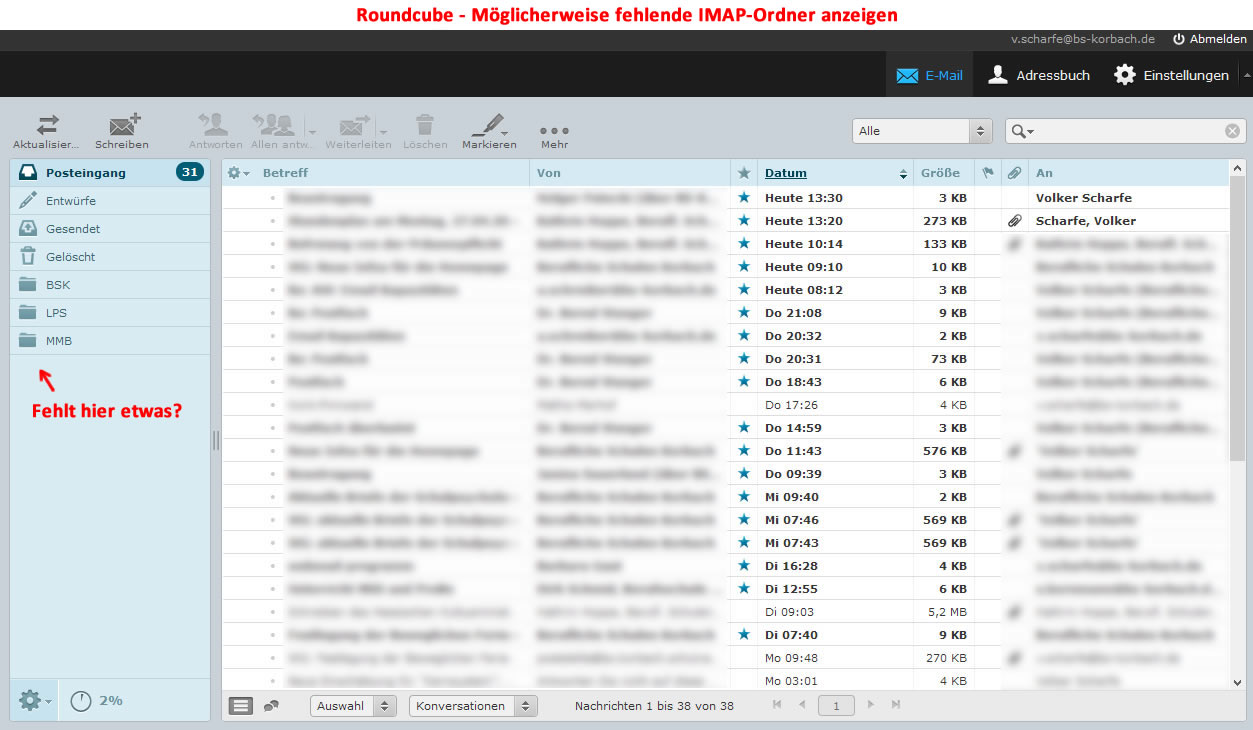Image resolution: width=1253 pixels, height=730 pixels.
Task: Toggle star on Di 07:40 message
Action: tap(743, 635)
